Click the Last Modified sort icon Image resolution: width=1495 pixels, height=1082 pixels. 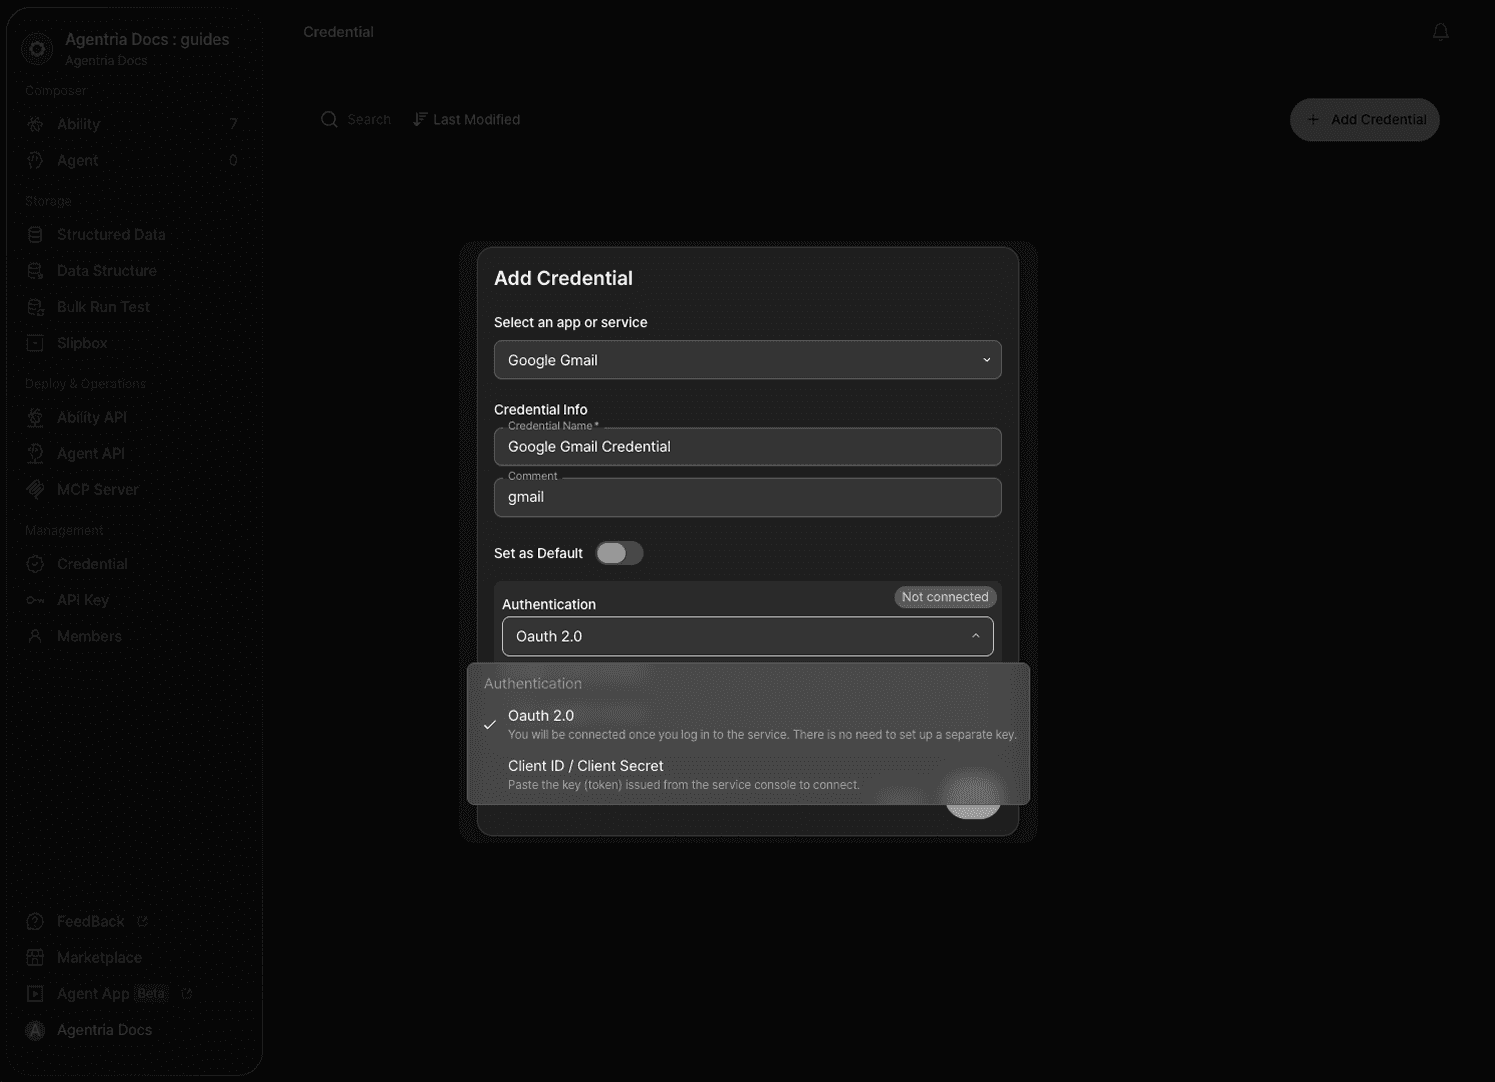[x=420, y=119]
